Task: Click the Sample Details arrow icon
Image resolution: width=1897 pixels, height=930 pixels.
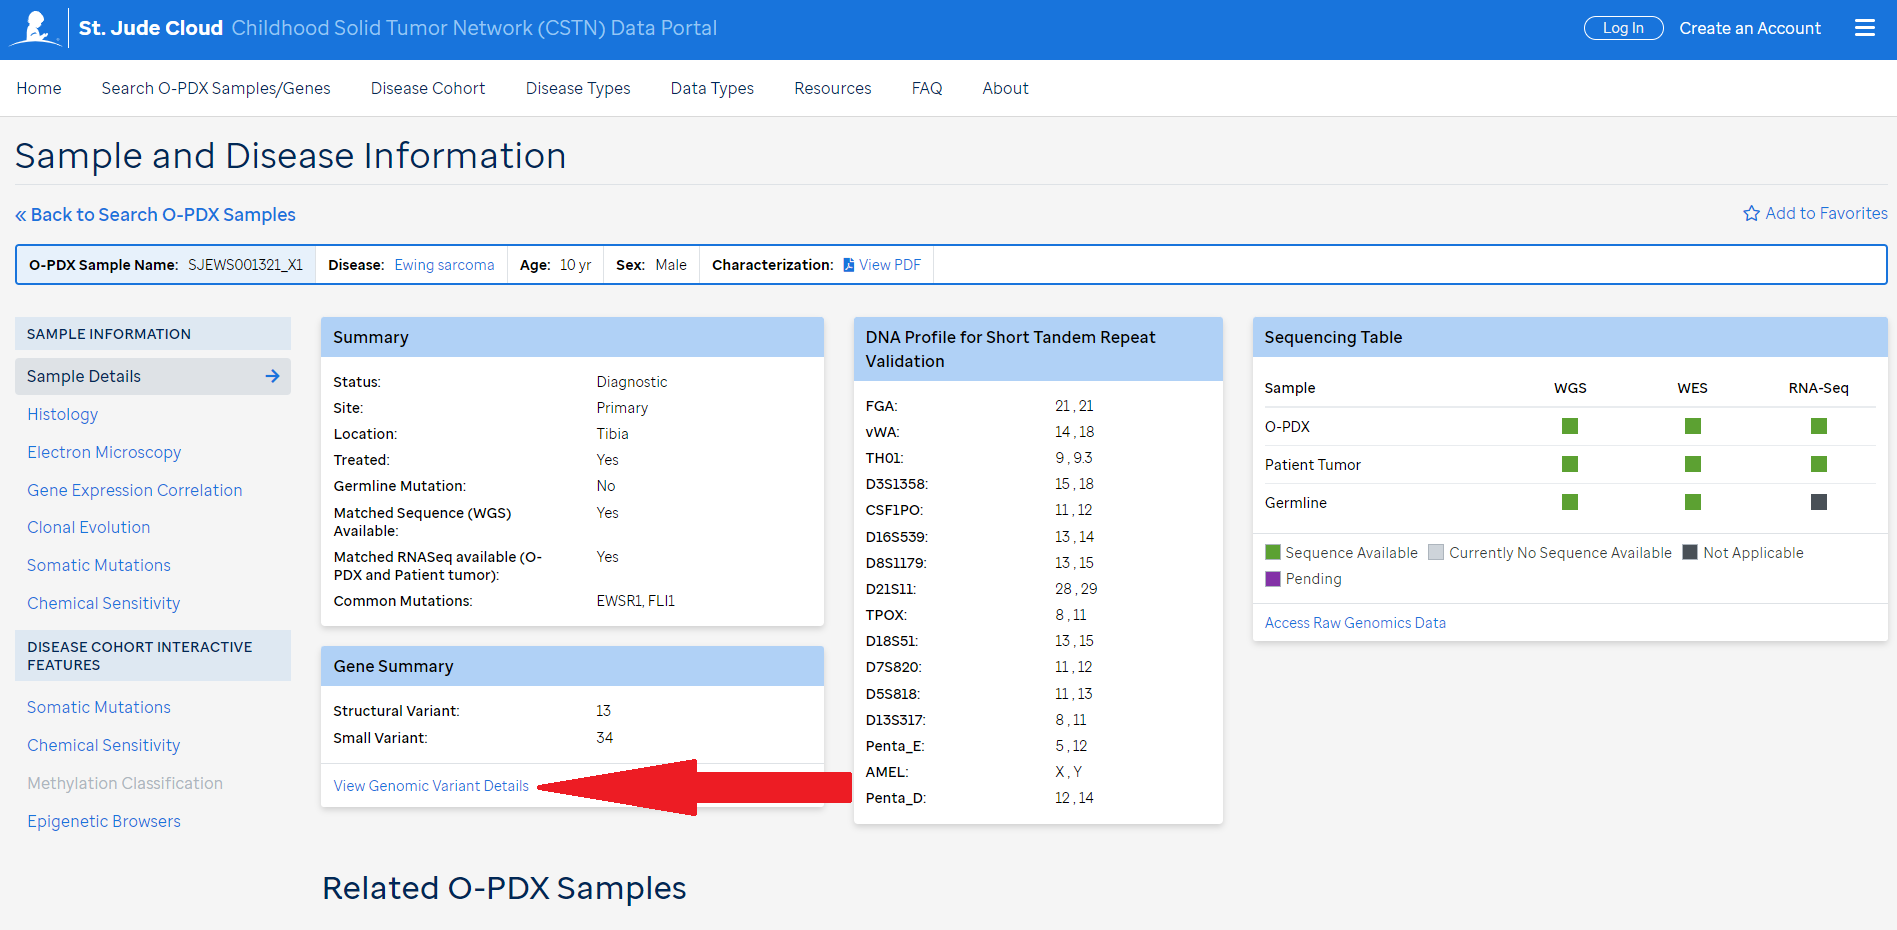Action: [x=272, y=376]
